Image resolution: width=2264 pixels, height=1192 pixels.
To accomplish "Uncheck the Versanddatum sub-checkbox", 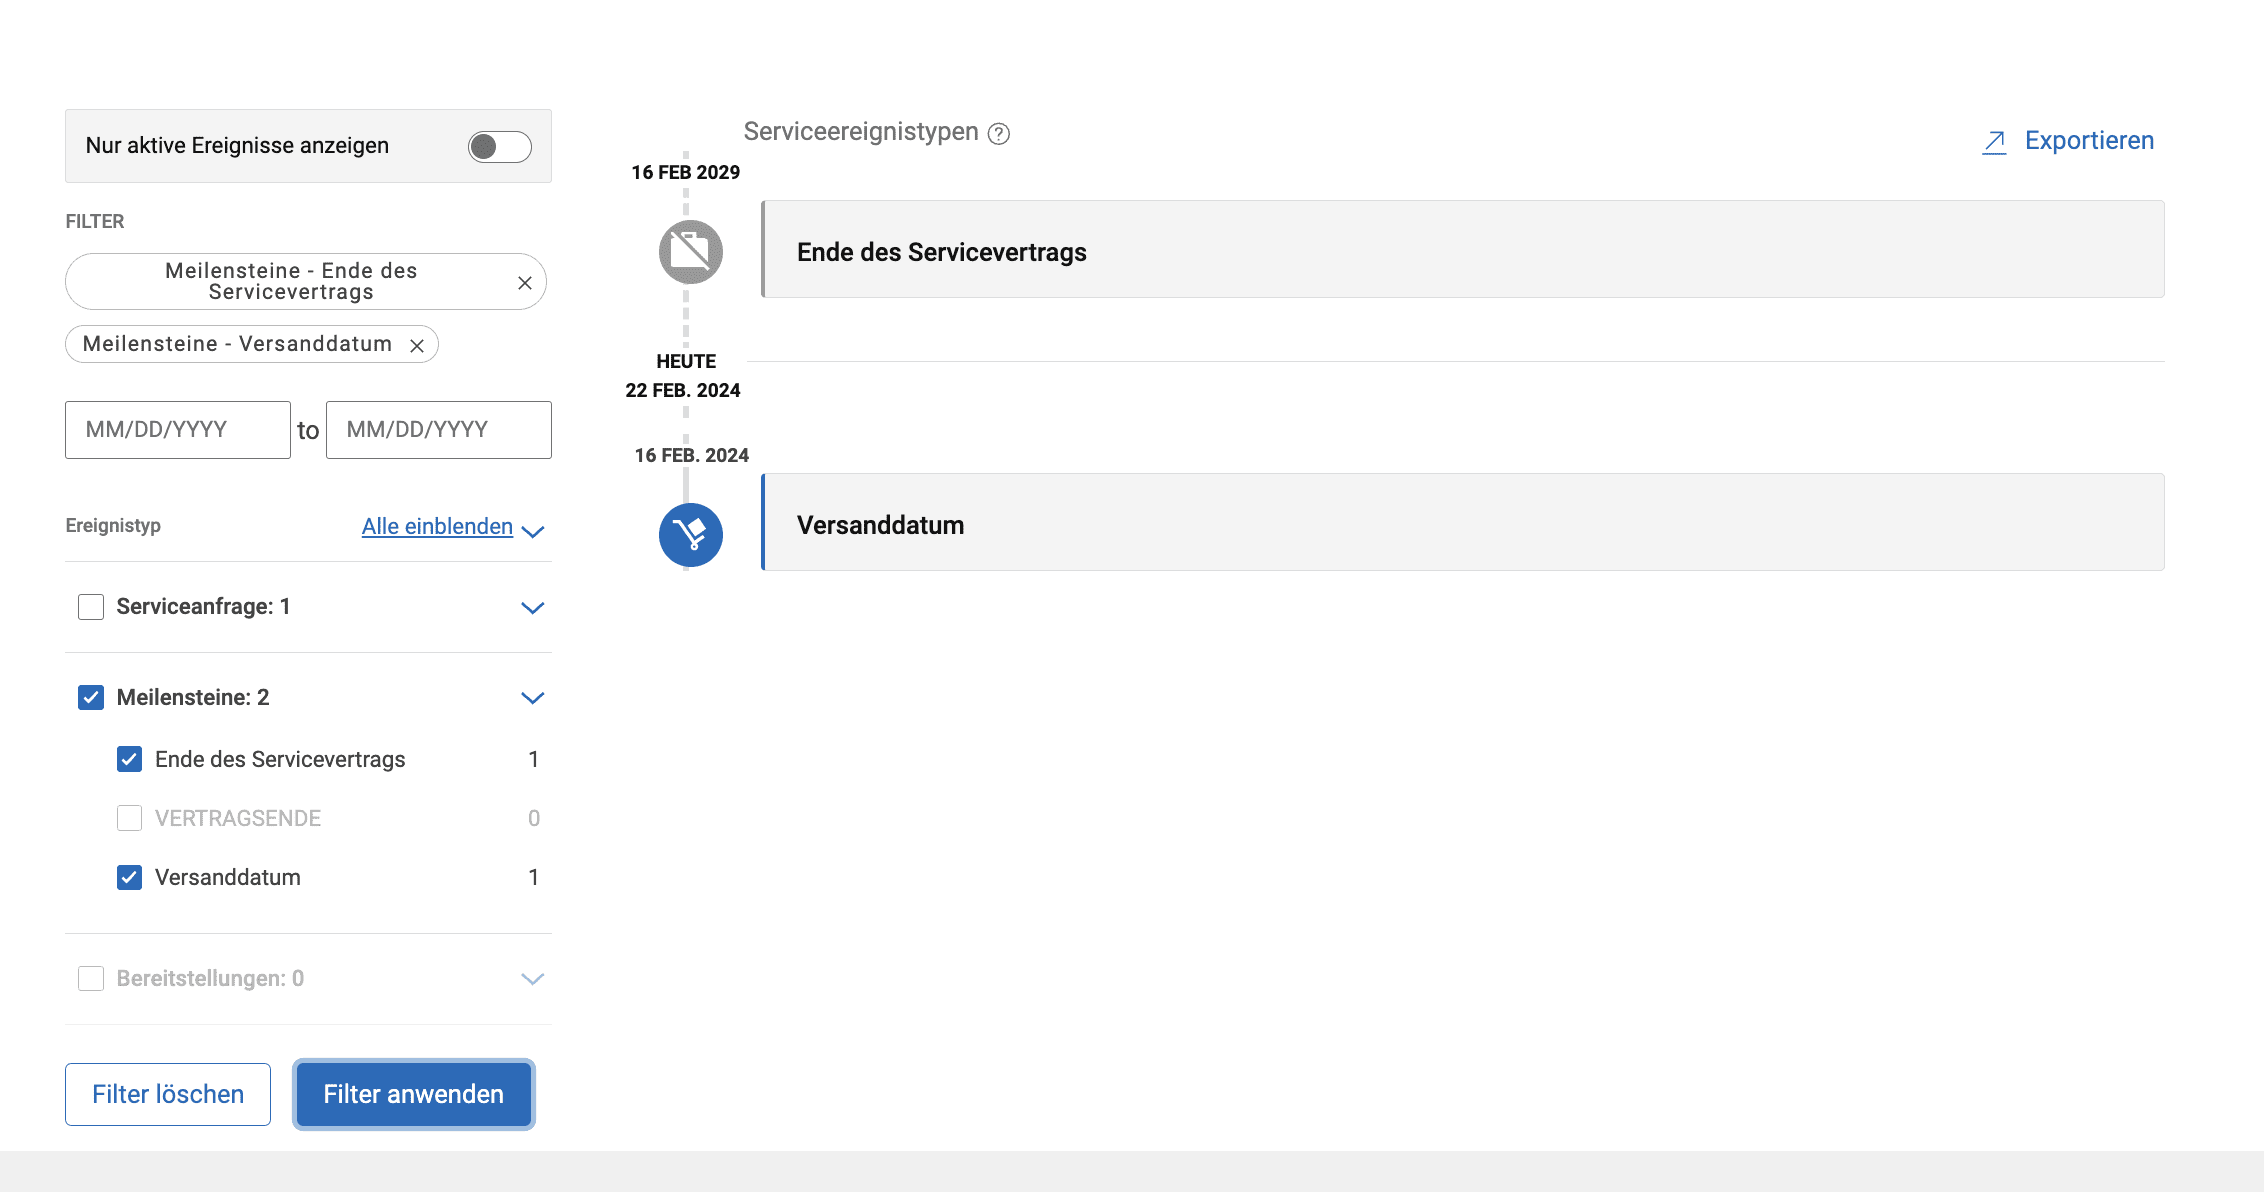I will [x=129, y=878].
